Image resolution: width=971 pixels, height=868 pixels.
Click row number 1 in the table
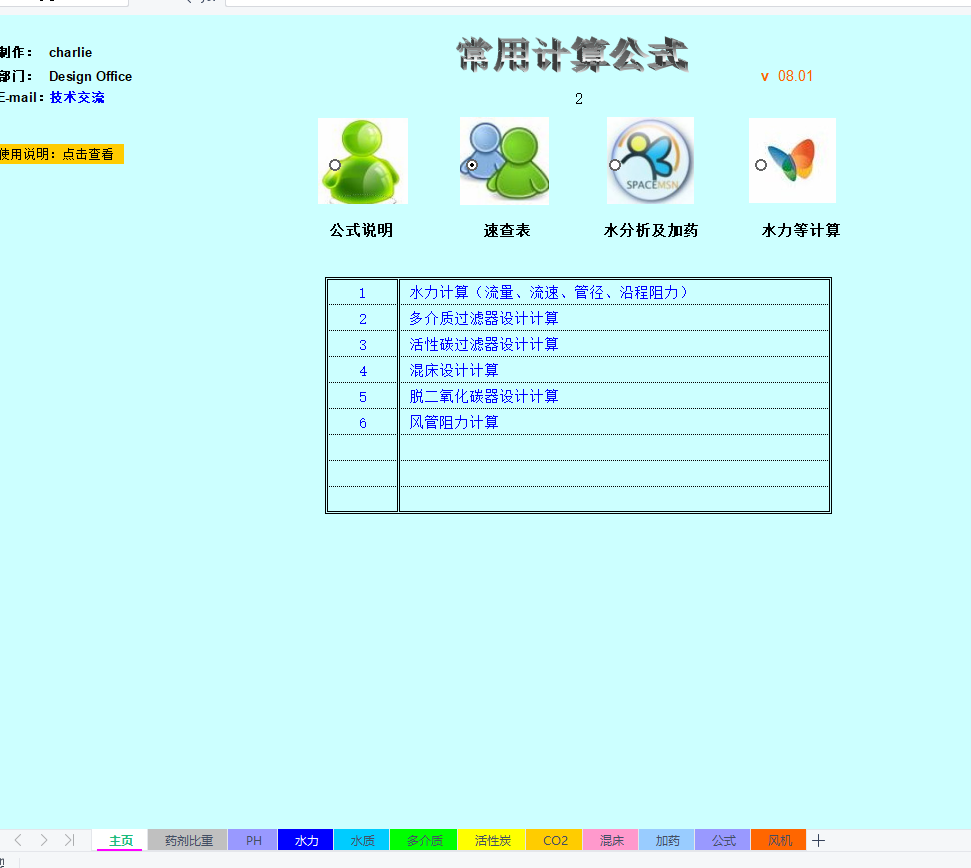click(x=362, y=293)
